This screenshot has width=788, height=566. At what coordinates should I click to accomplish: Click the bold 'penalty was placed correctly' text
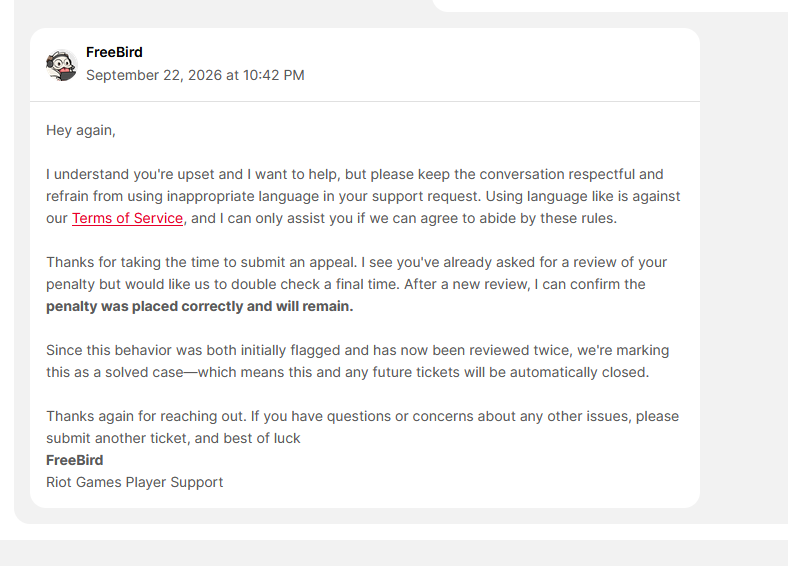[145, 306]
